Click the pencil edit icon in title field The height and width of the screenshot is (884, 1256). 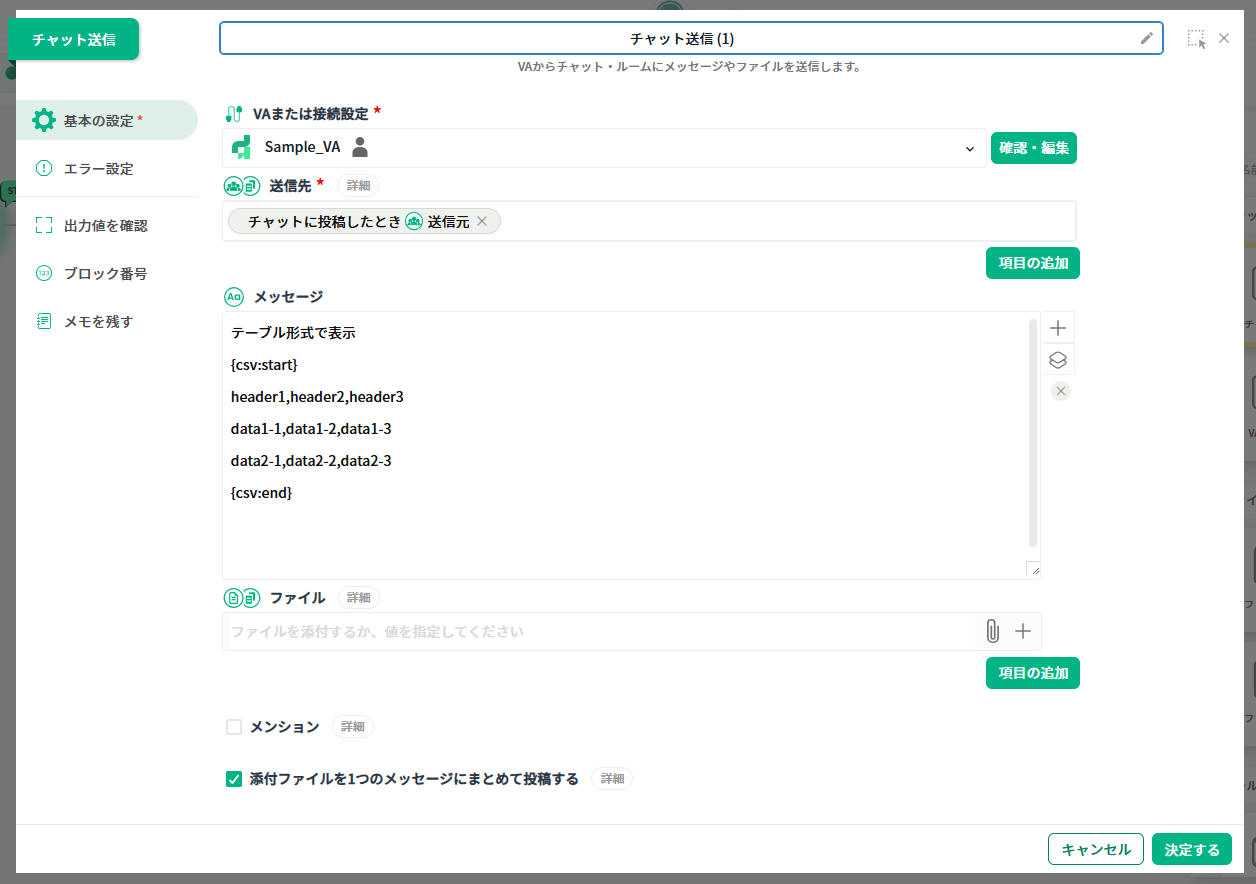1146,39
